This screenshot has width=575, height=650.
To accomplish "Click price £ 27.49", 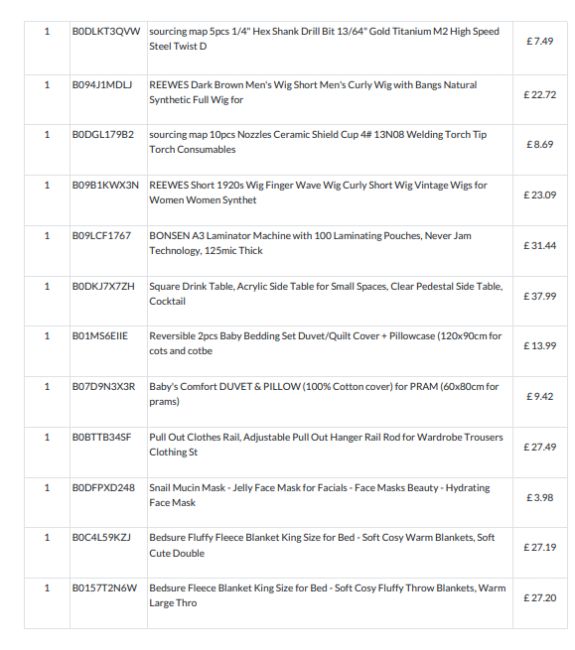I will (x=540, y=447).
